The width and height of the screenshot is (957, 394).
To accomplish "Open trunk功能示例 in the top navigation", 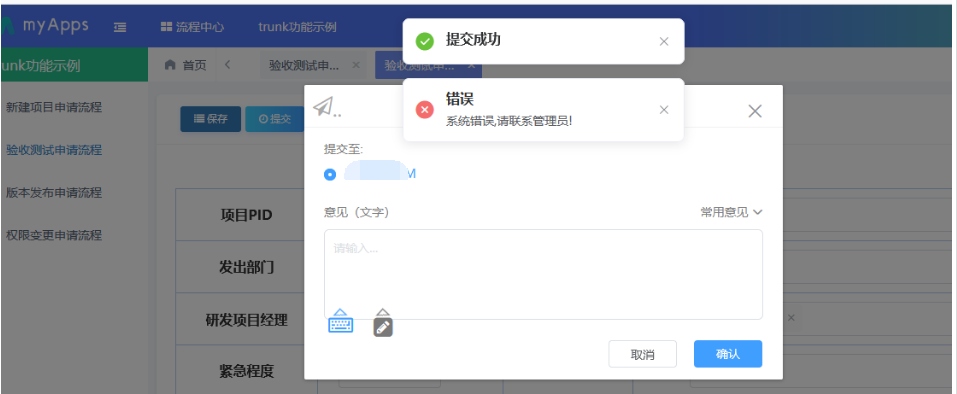I will 297,27.
